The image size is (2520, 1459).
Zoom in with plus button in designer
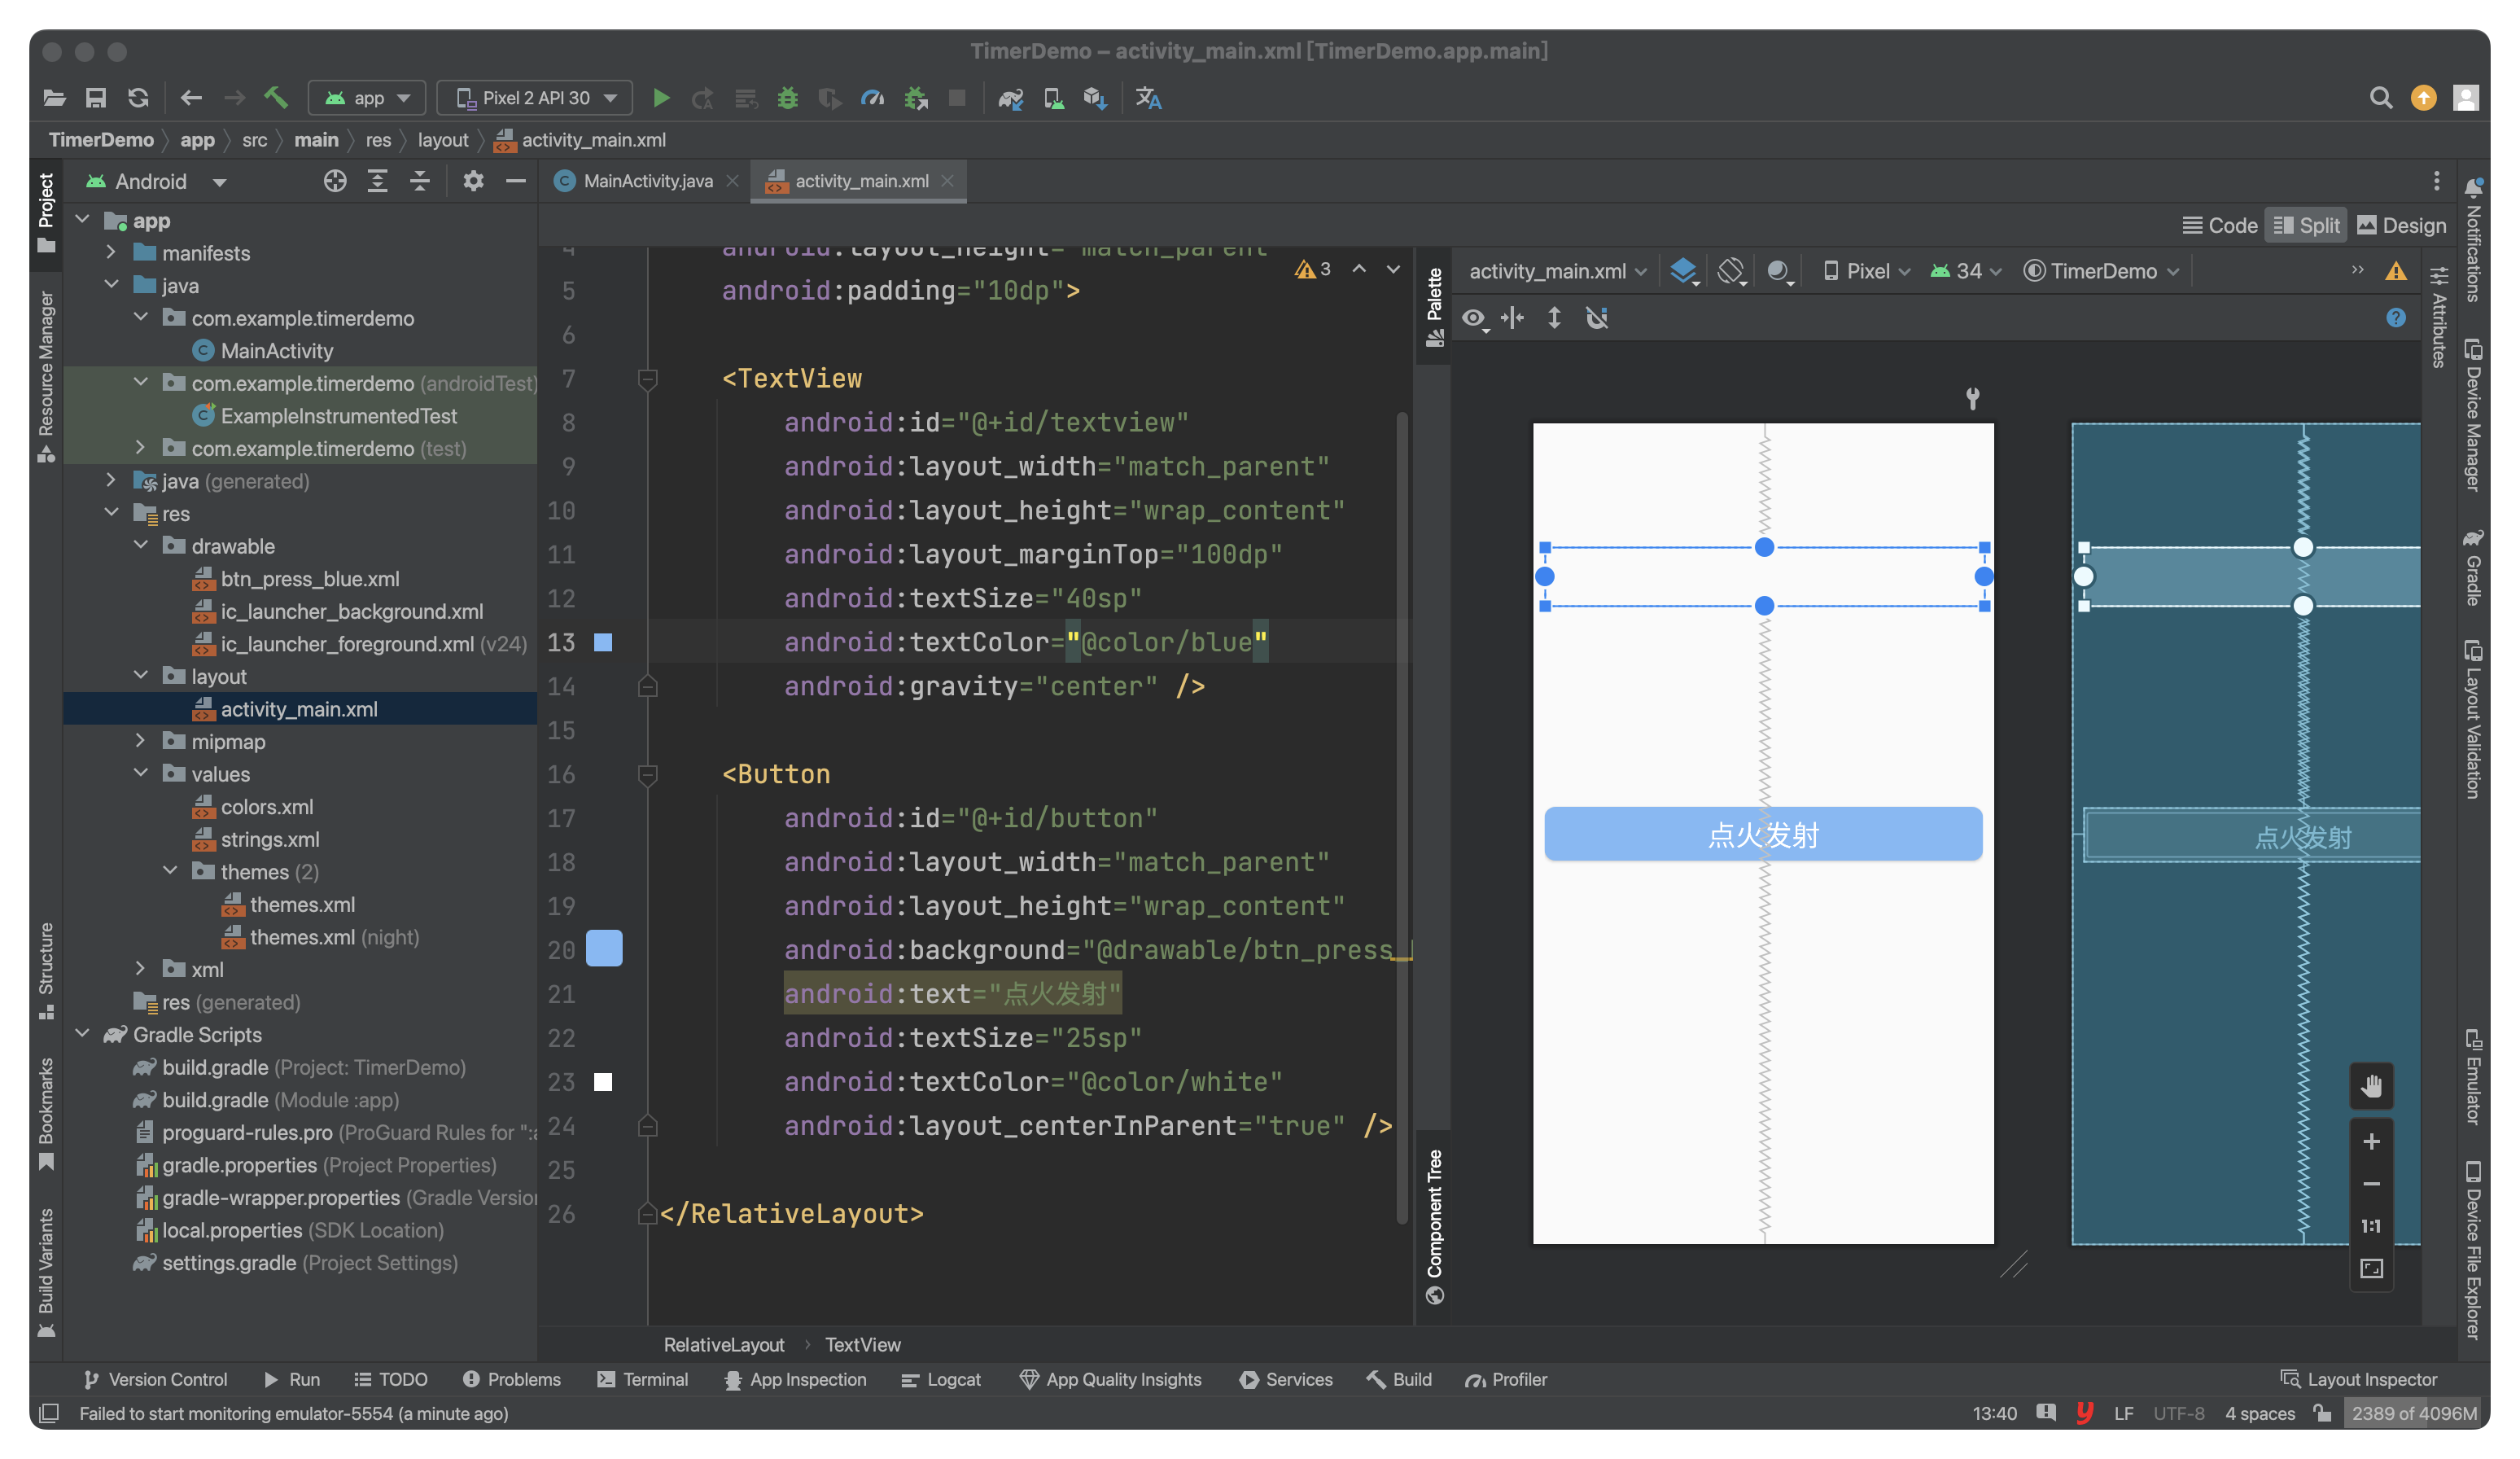(x=2371, y=1142)
